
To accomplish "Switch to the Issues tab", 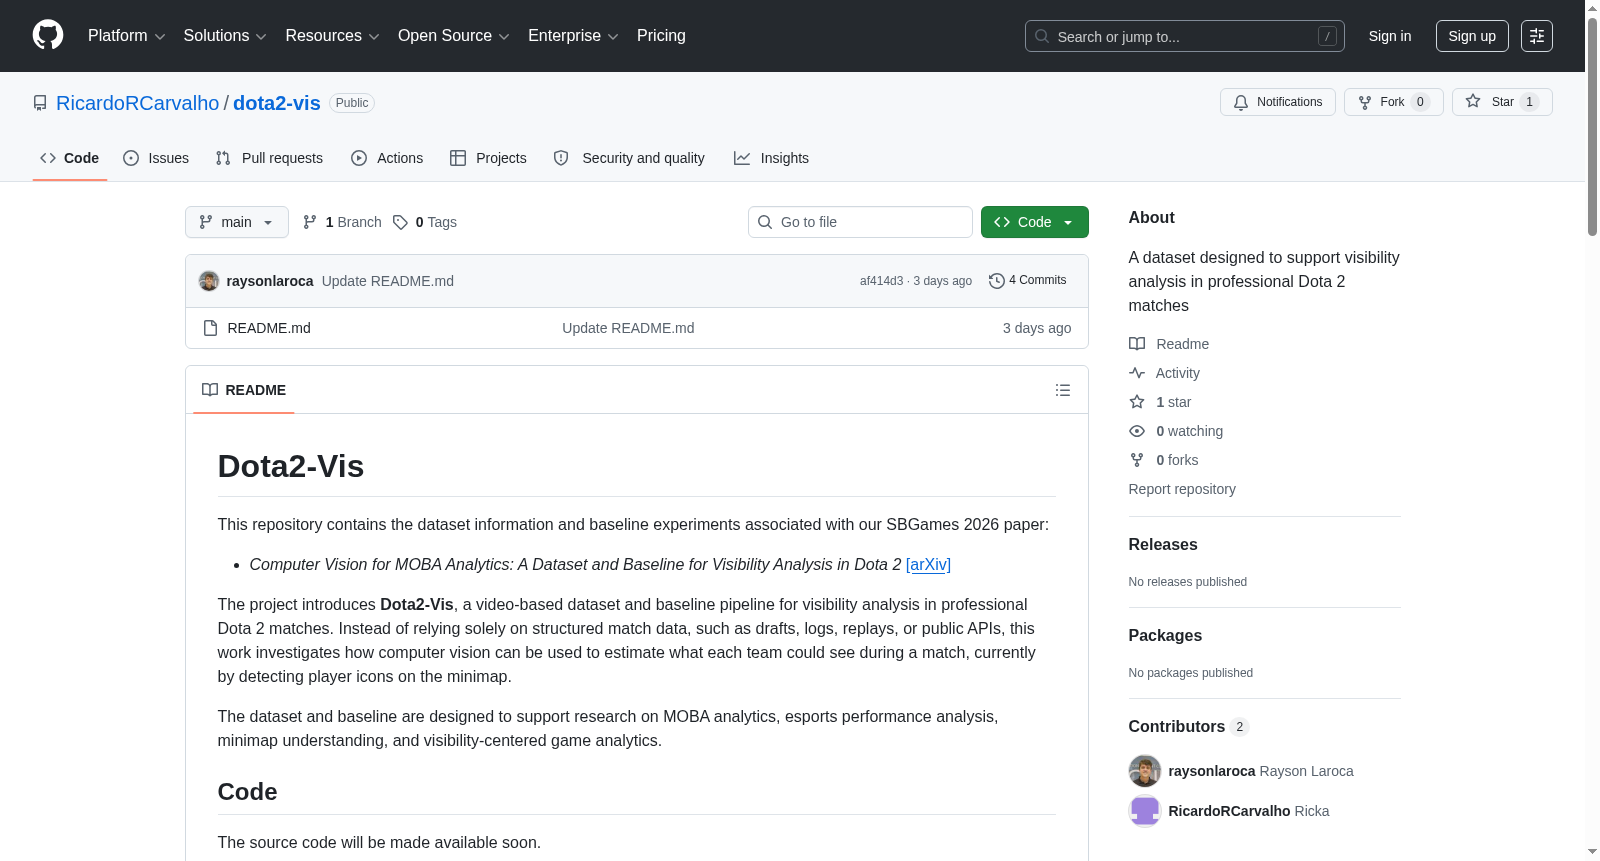I will coord(156,158).
